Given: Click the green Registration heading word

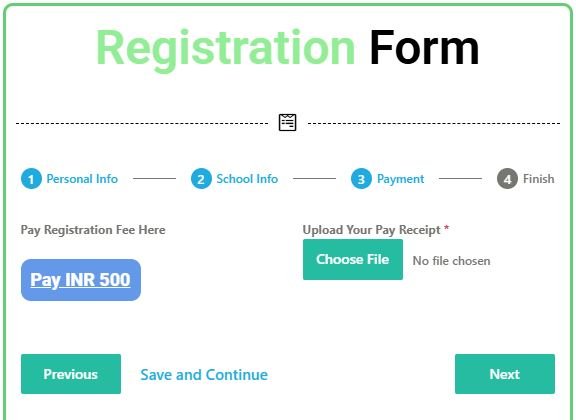Looking at the screenshot, I should coord(226,49).
